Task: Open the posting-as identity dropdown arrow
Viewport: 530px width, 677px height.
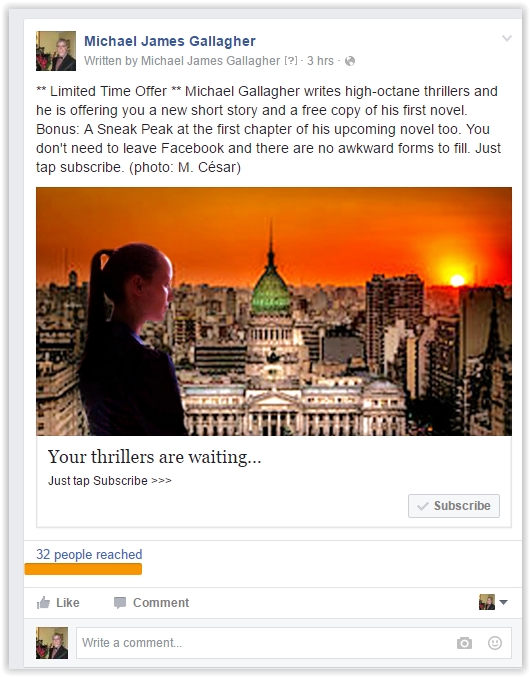Action: tap(503, 602)
